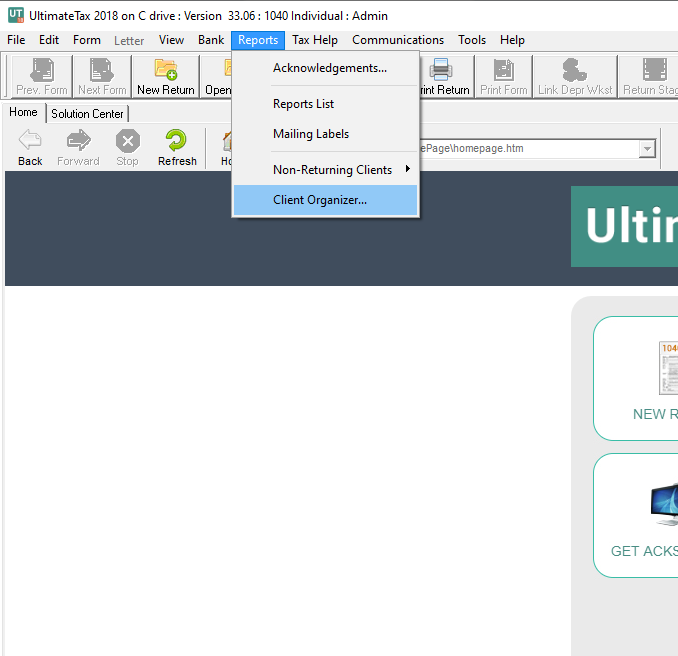
Task: Switch to the Solution Center tab
Action: tap(87, 114)
